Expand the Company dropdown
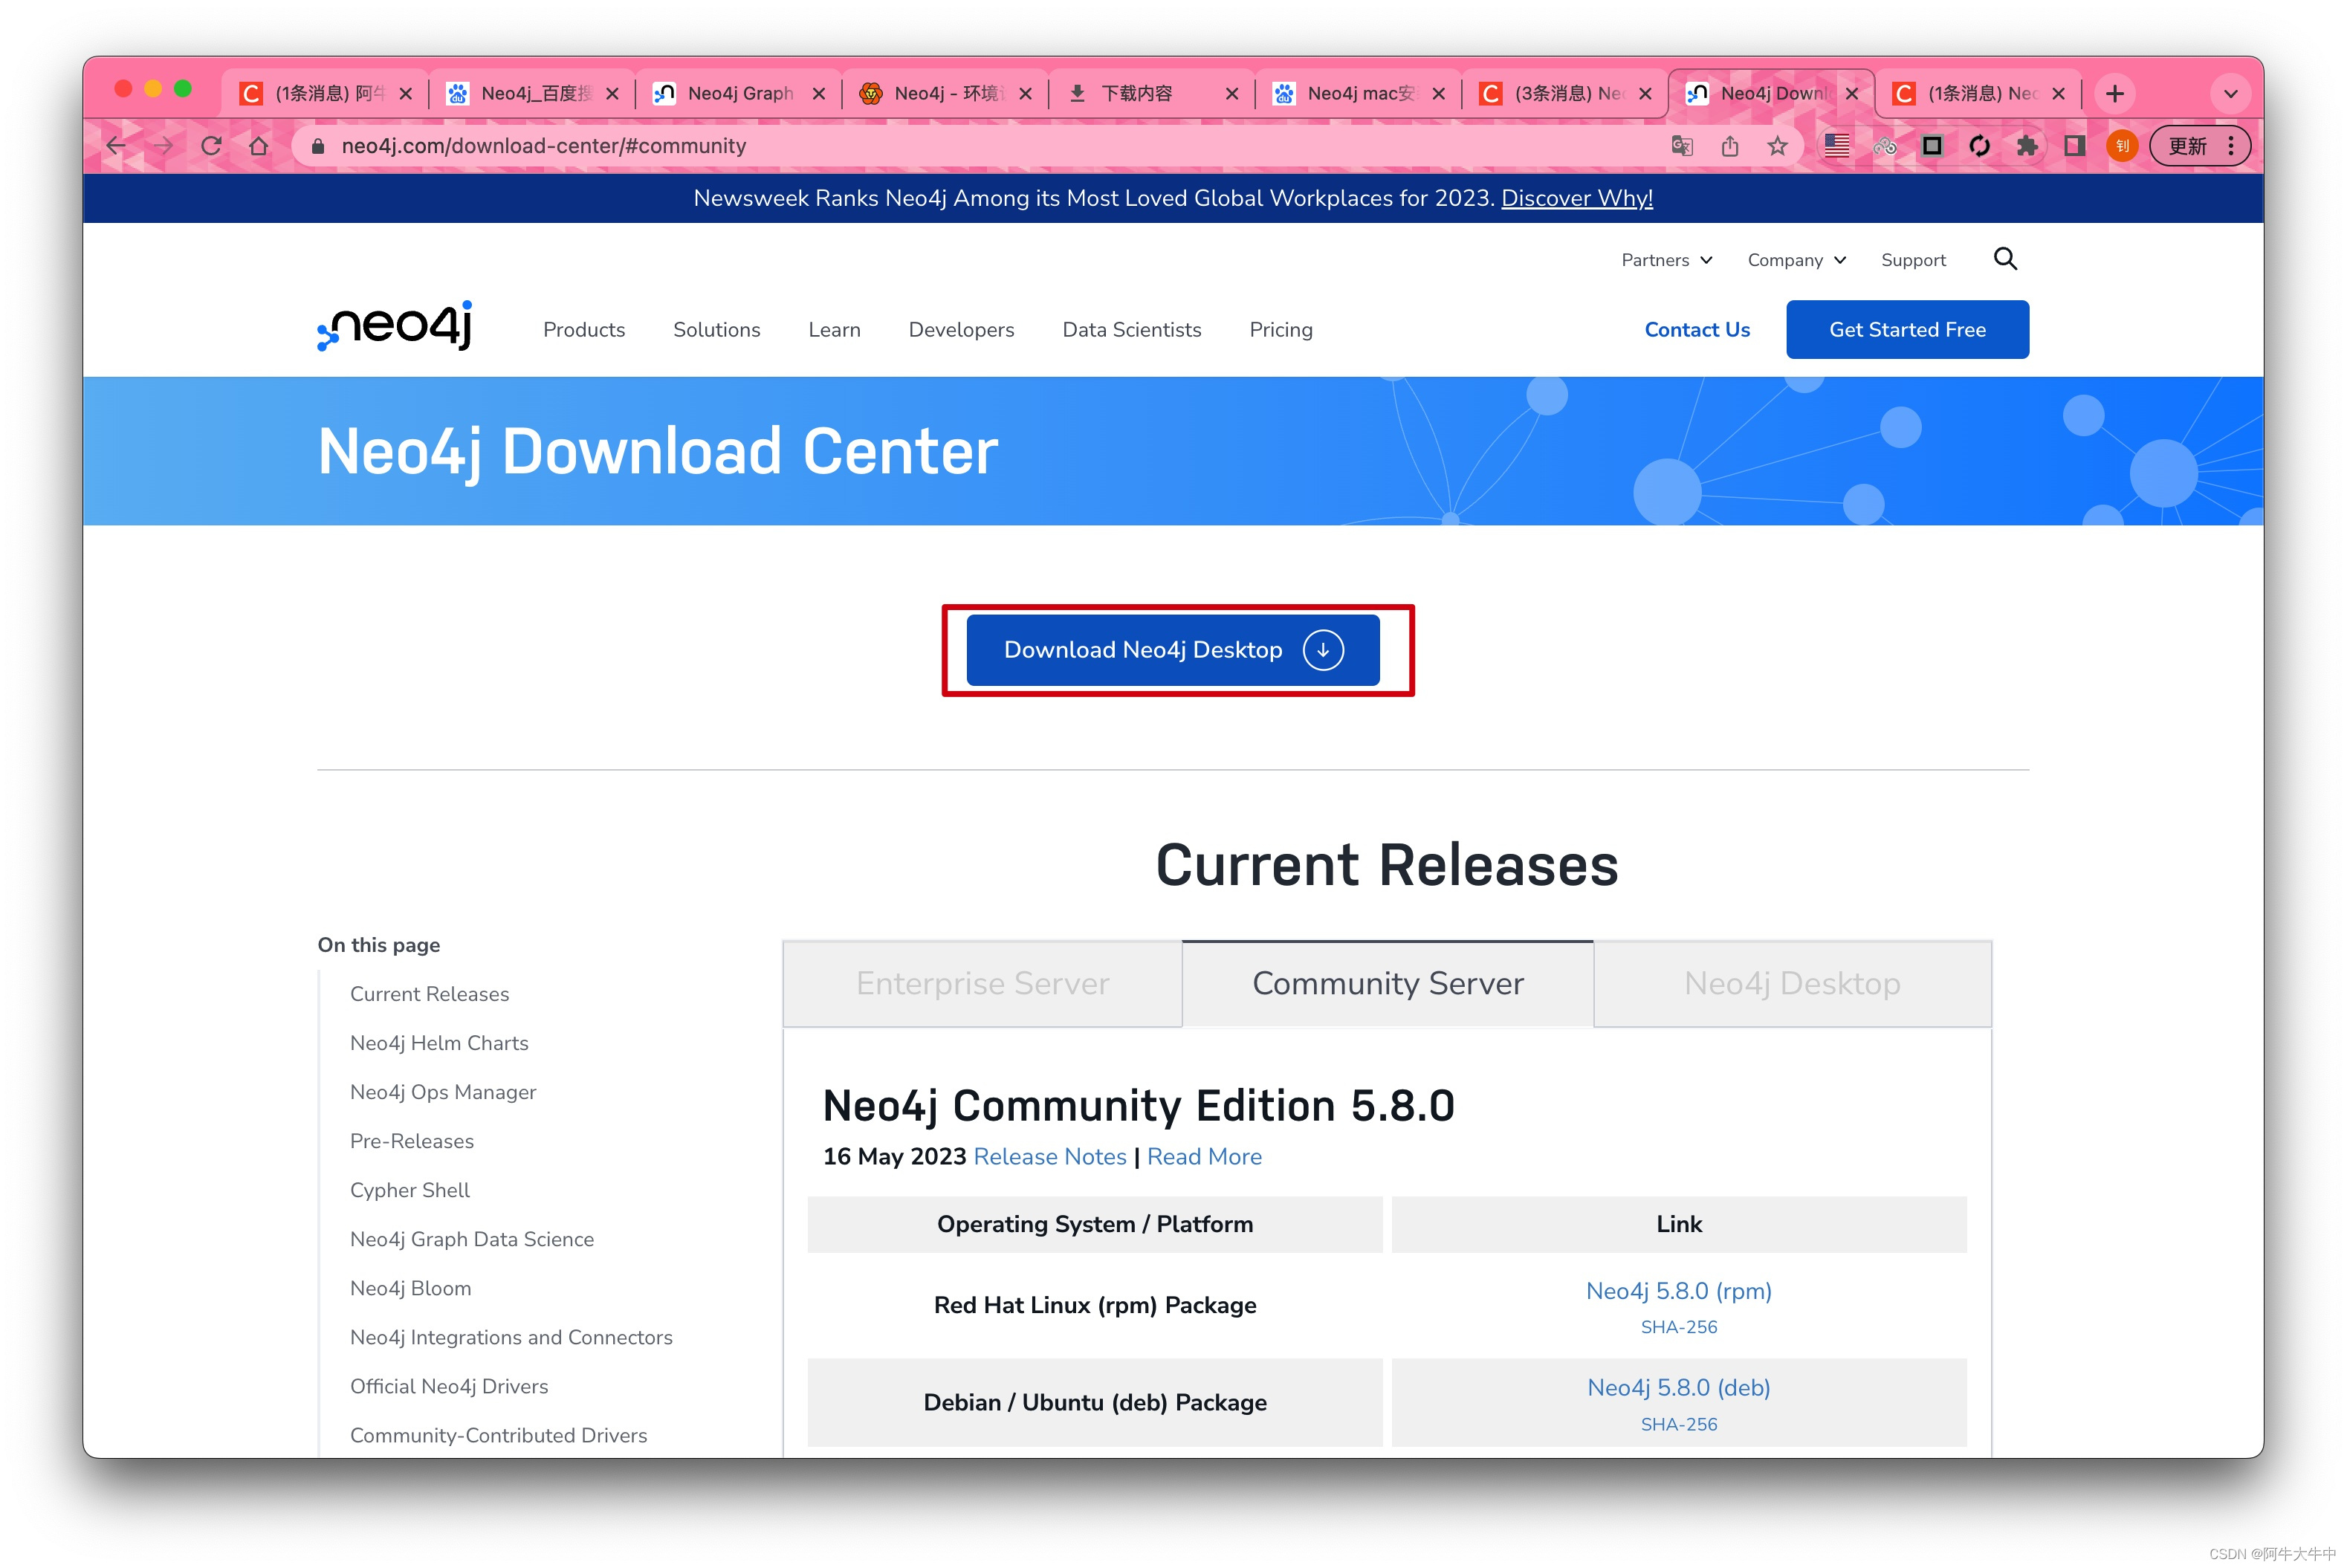 [x=1797, y=260]
